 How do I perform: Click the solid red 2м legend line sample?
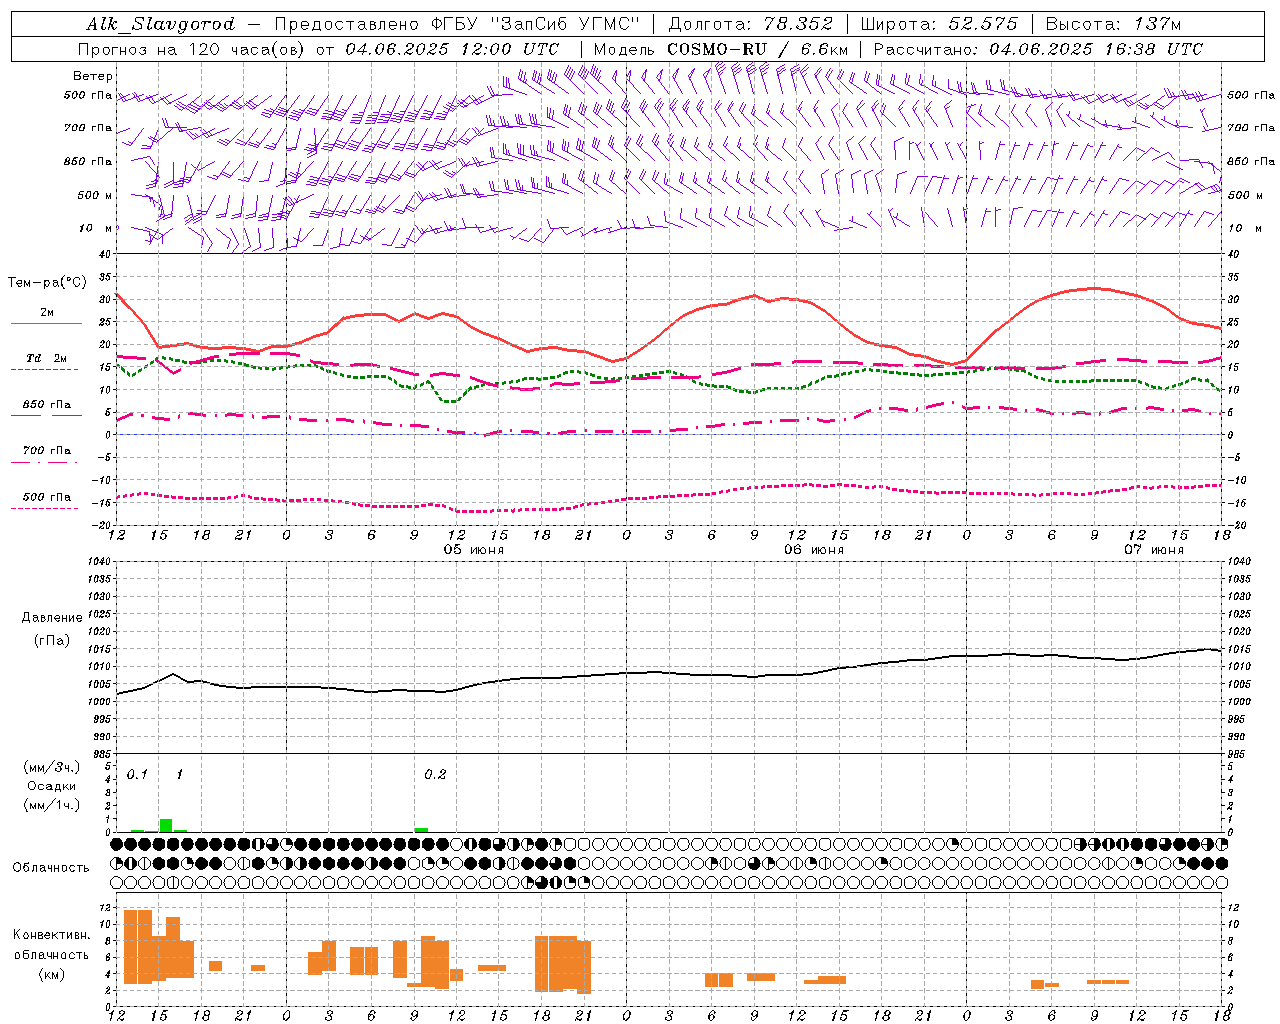[x=46, y=323]
